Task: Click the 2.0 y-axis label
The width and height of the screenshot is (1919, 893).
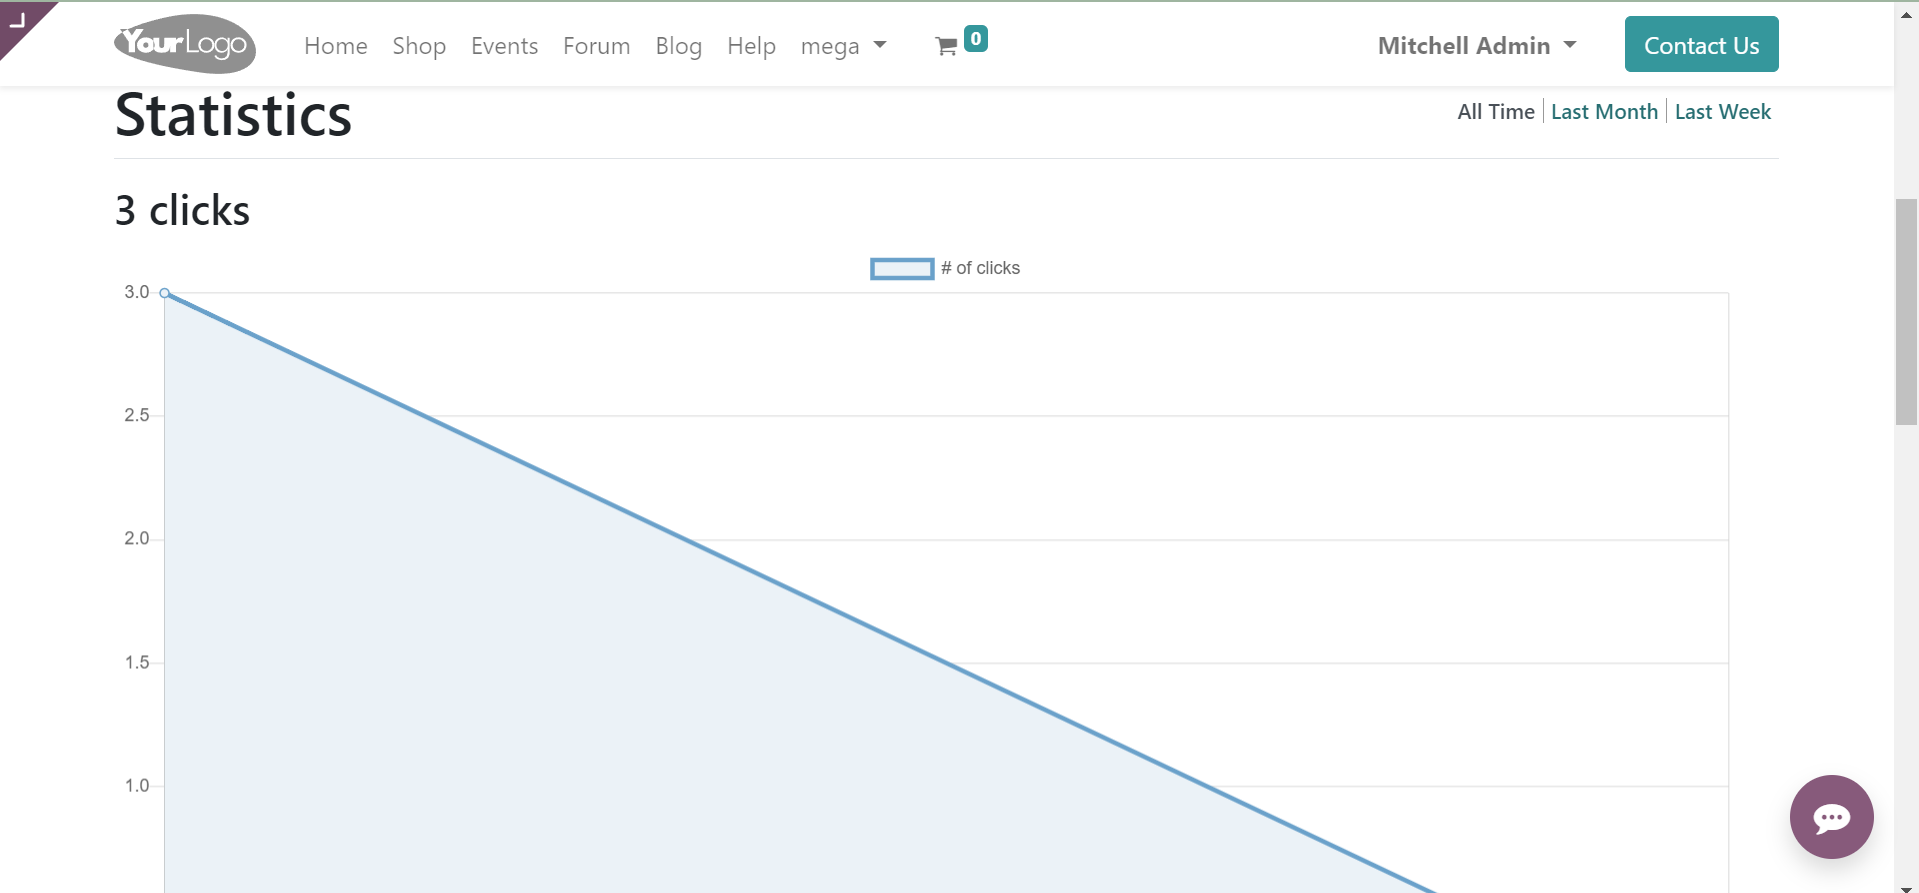Action: click(137, 539)
